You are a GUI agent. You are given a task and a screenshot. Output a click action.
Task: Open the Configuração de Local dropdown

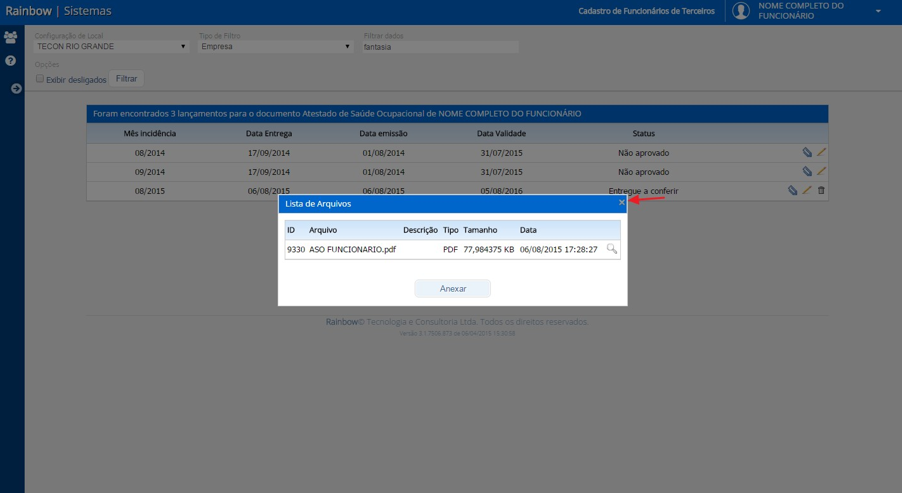coord(111,47)
